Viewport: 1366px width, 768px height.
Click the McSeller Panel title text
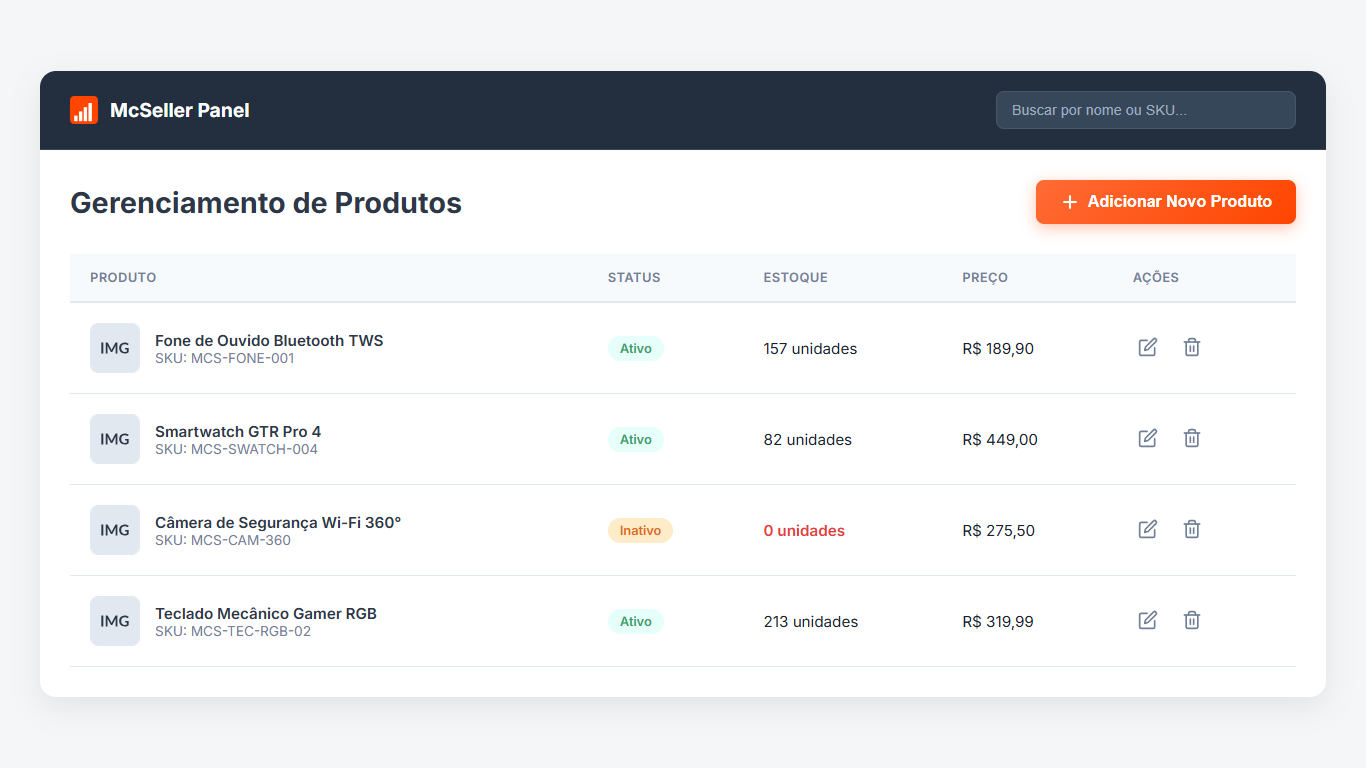coord(180,110)
